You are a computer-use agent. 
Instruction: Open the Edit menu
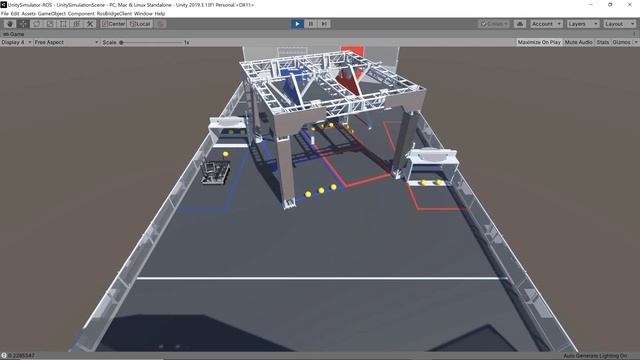[x=15, y=13]
